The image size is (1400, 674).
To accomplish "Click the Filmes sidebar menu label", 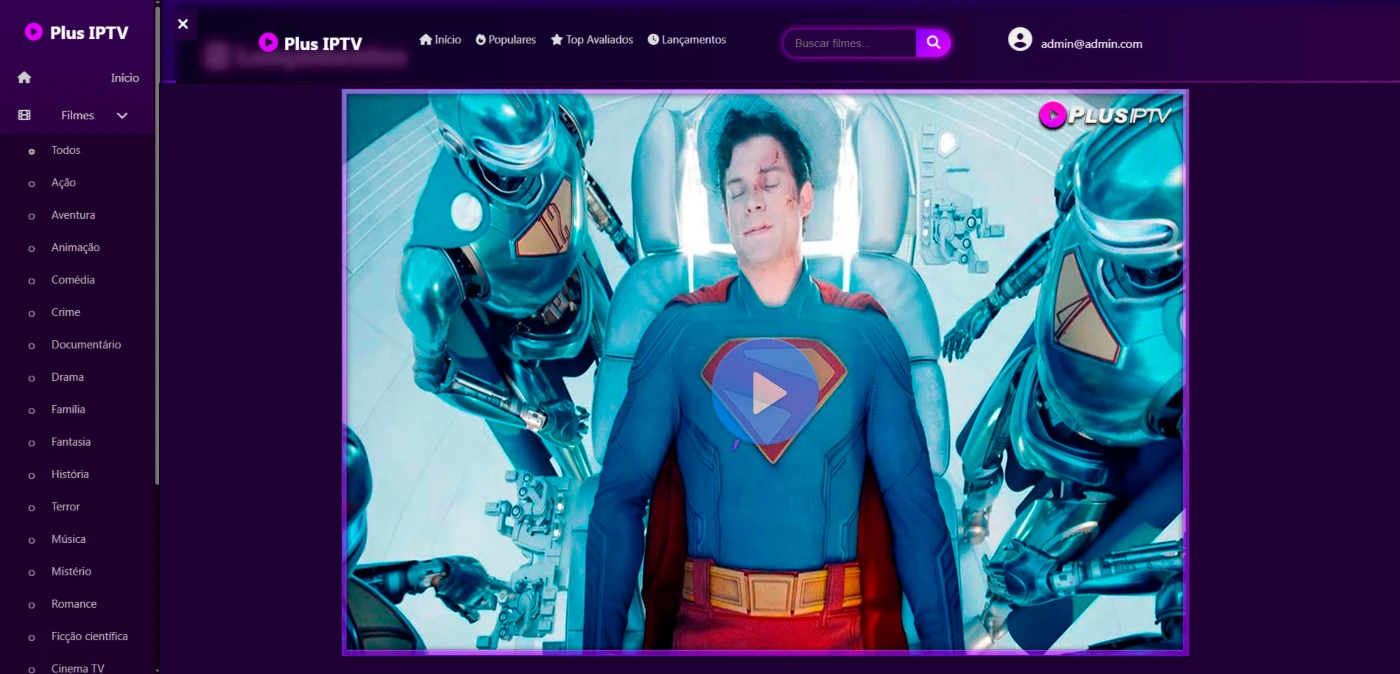I will pos(78,116).
